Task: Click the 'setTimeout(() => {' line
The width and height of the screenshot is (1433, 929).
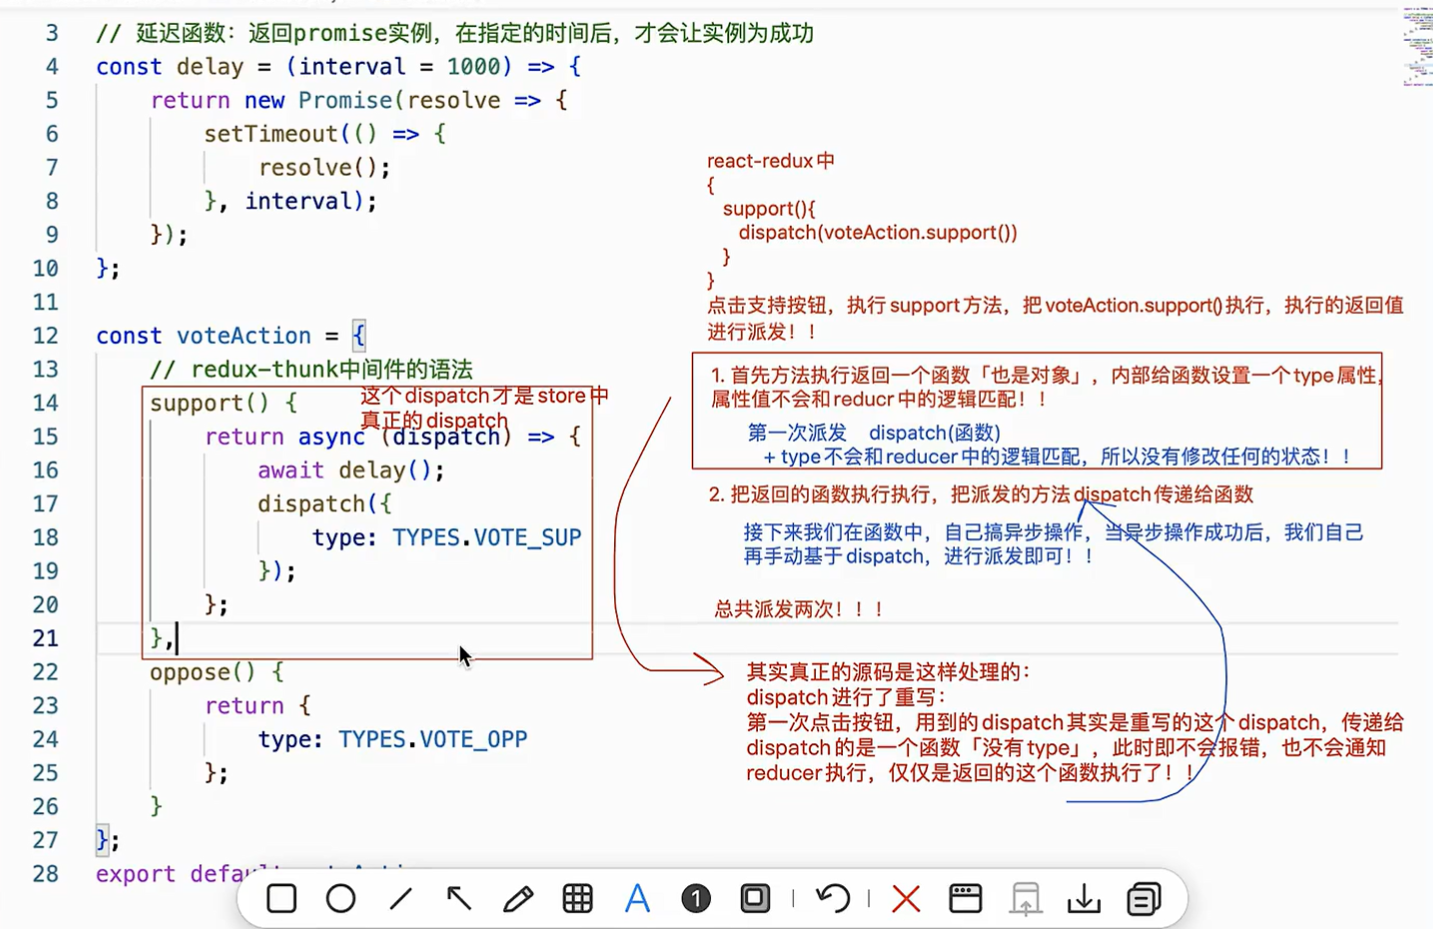Action: 325,134
